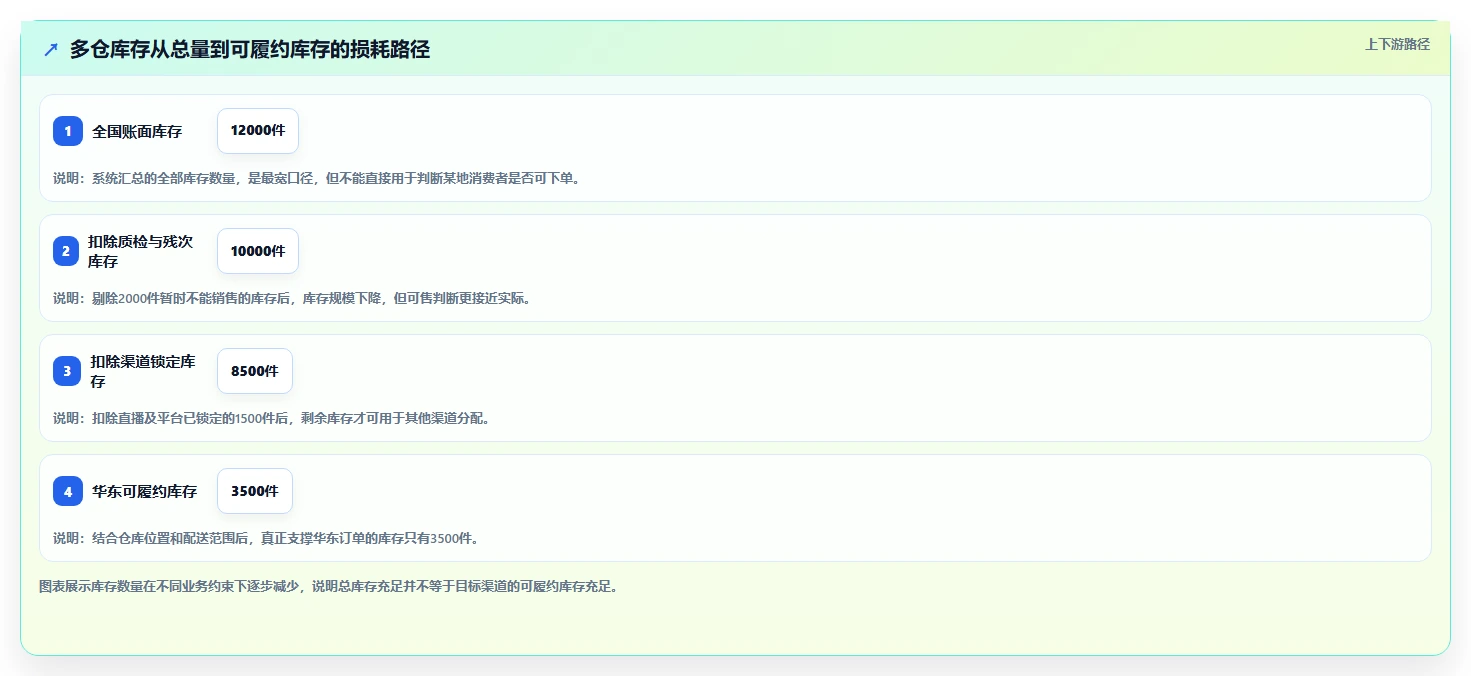Click the 扣除质检与残次库存 step label
Viewport: 1471px width, 676px height.
(140, 251)
